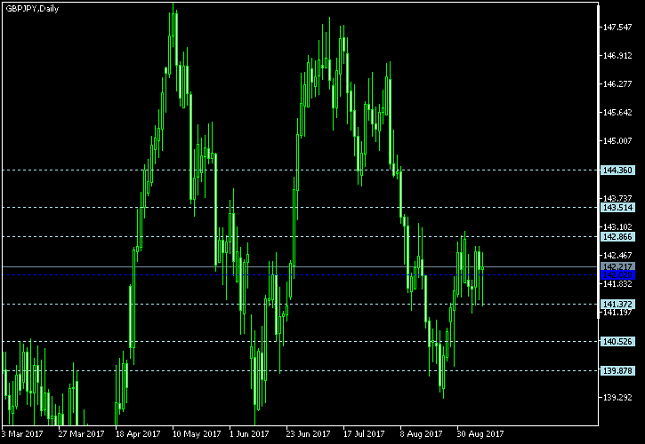Select the 144.360 price level label
Image resolution: width=645 pixels, height=444 pixels.
tap(618, 170)
